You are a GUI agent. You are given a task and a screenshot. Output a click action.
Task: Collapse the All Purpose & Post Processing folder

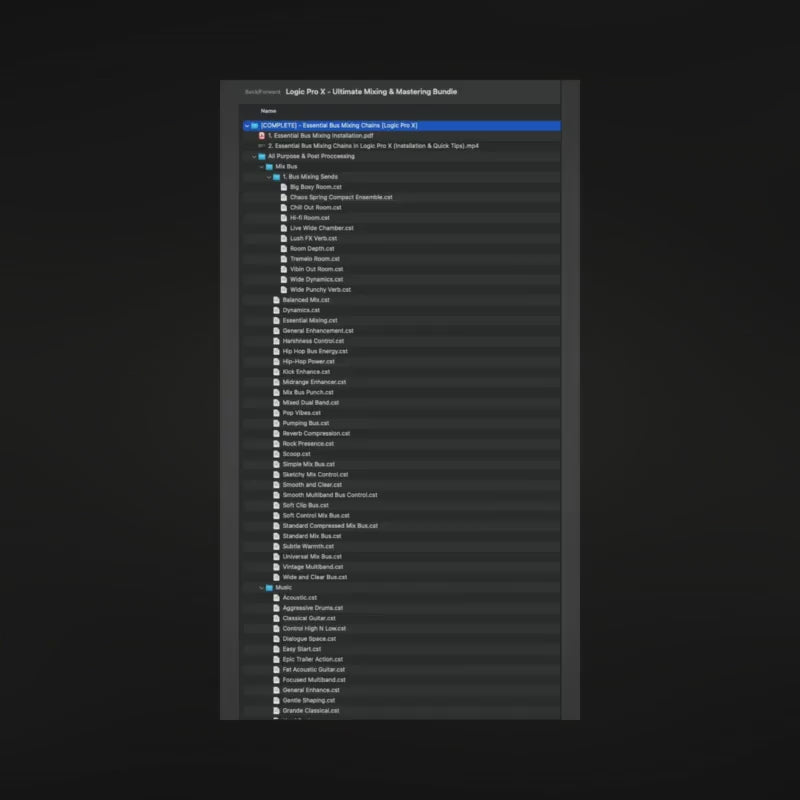(x=254, y=156)
